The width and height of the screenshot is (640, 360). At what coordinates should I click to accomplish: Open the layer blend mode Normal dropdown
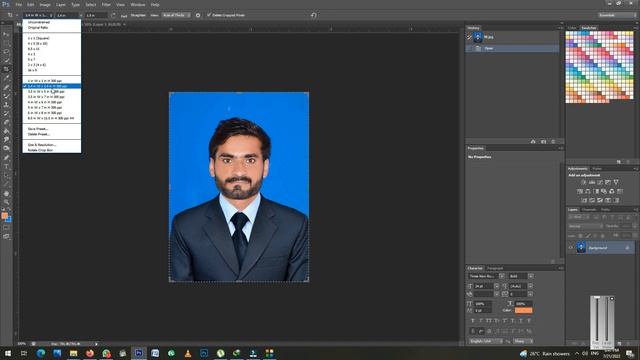coord(585,226)
